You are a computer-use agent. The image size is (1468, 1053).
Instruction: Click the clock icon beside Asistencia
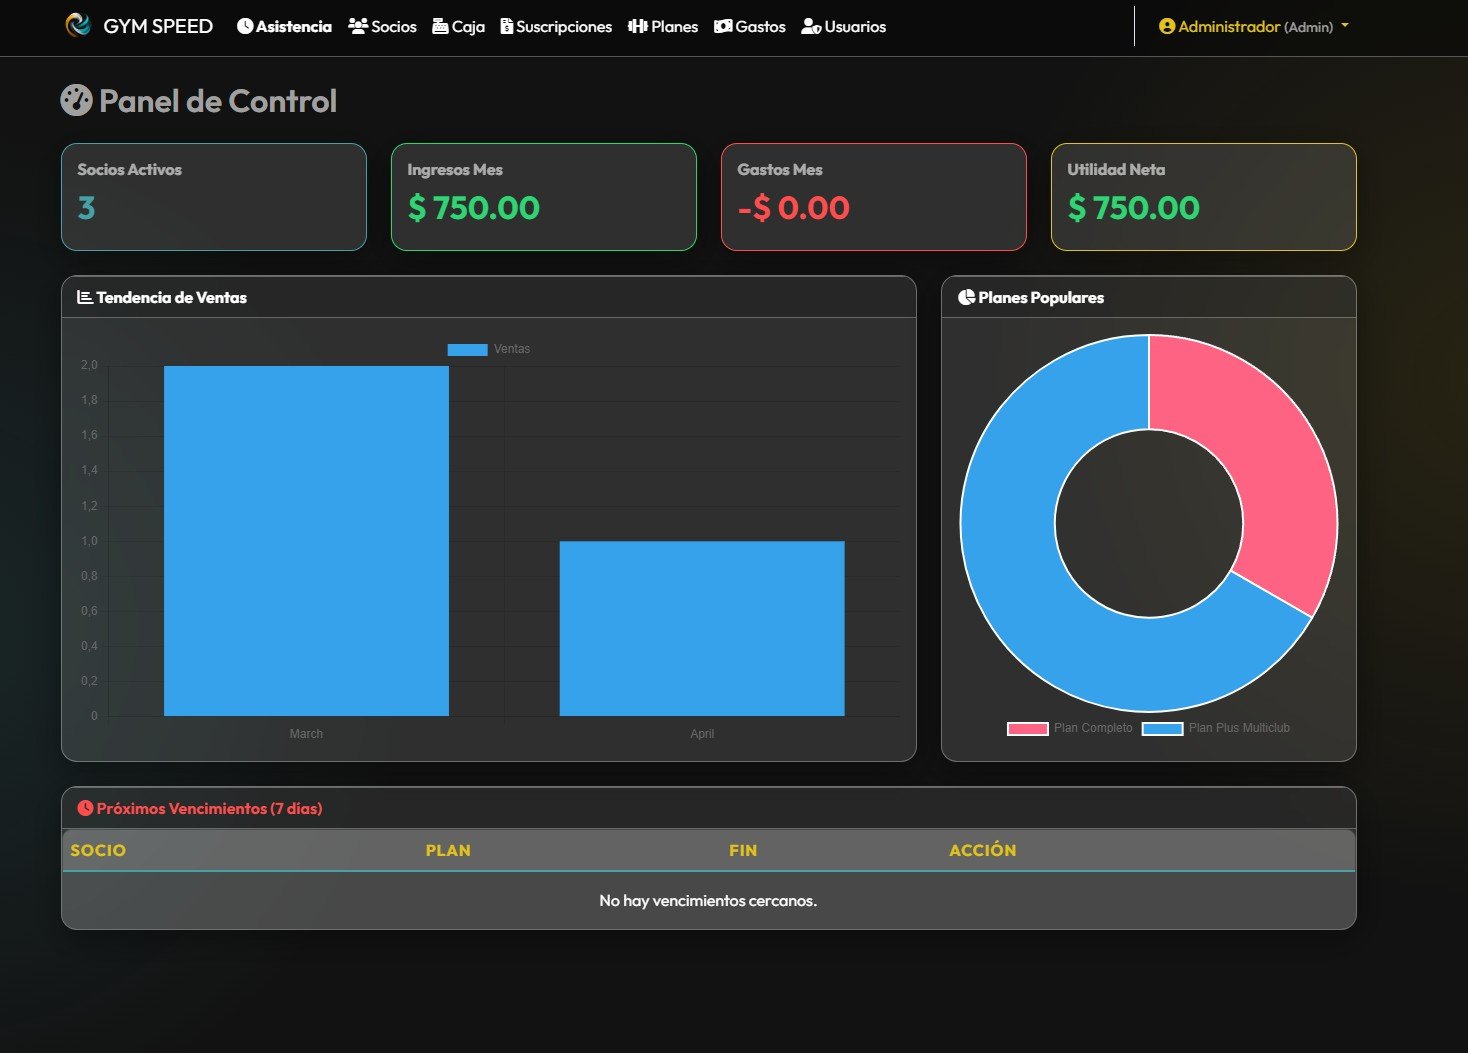[244, 27]
